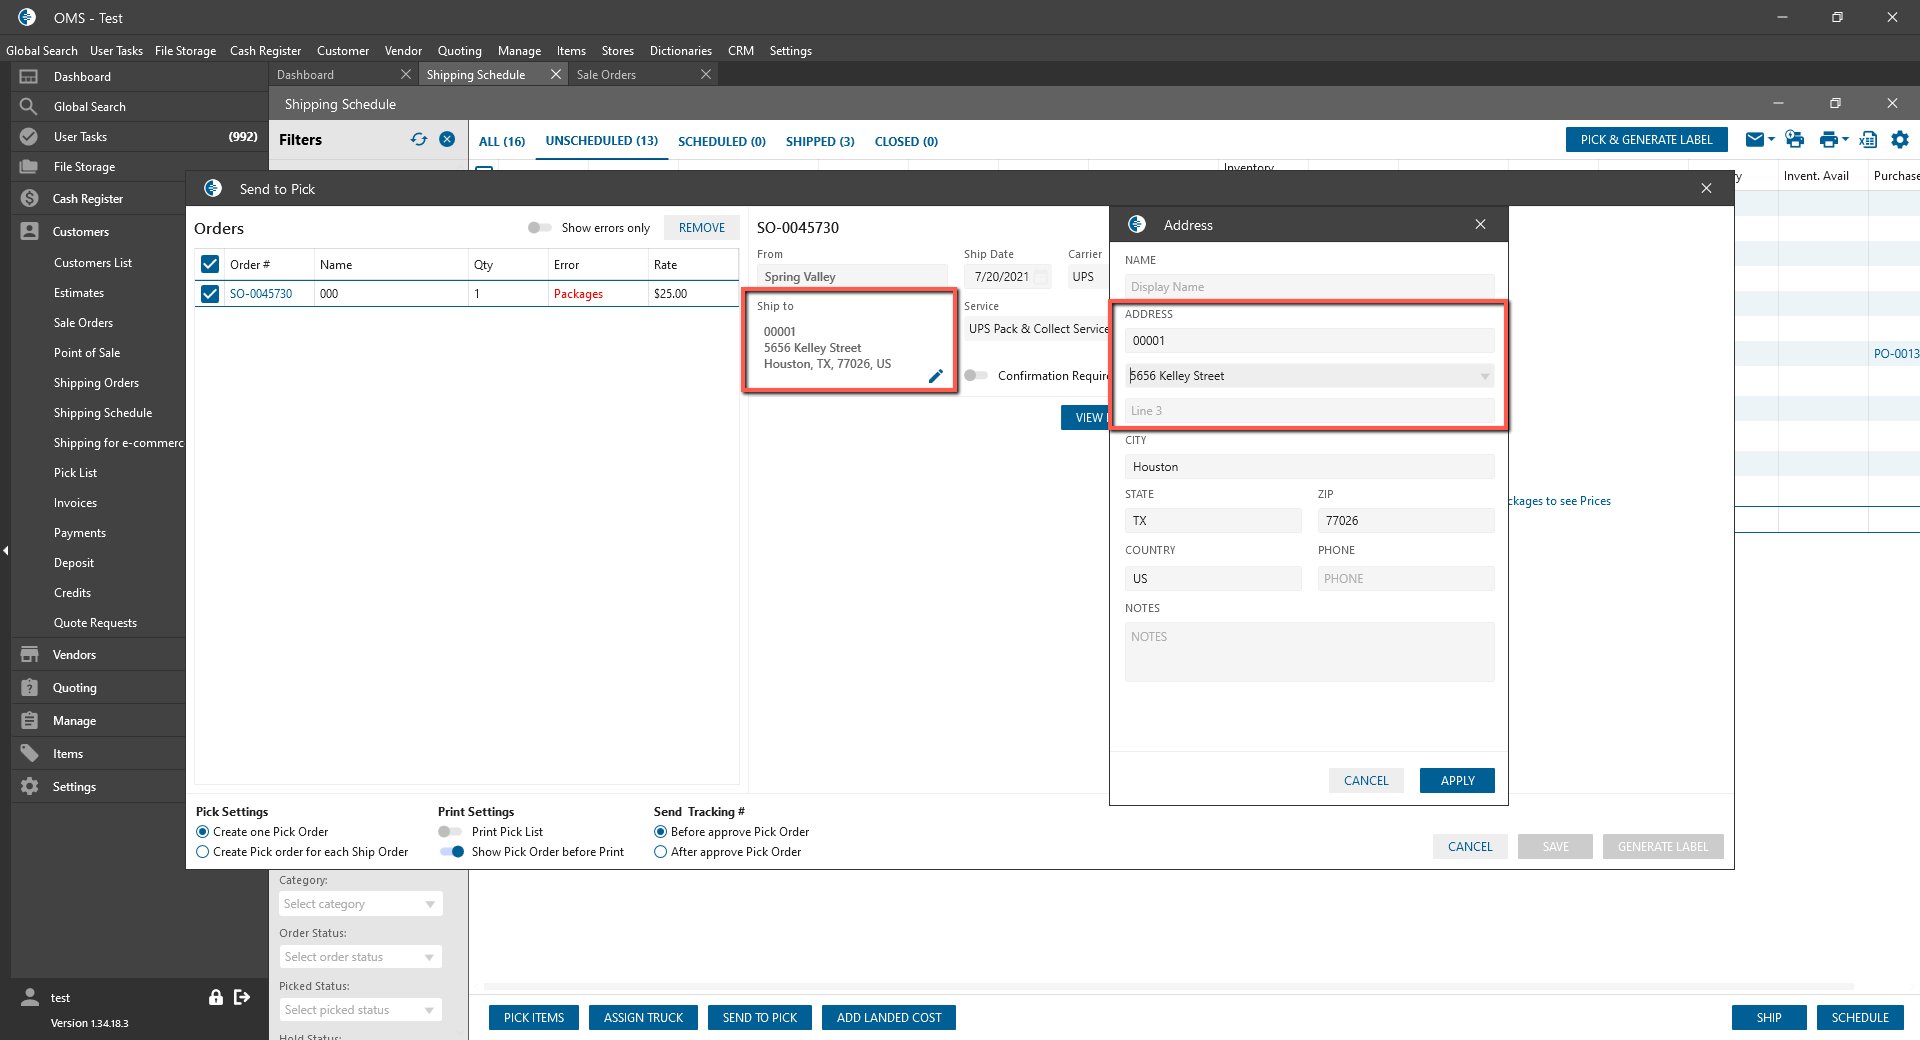Switch to the SHIPPED (3) tab
Image resolution: width=1920 pixels, height=1040 pixels.
(819, 142)
